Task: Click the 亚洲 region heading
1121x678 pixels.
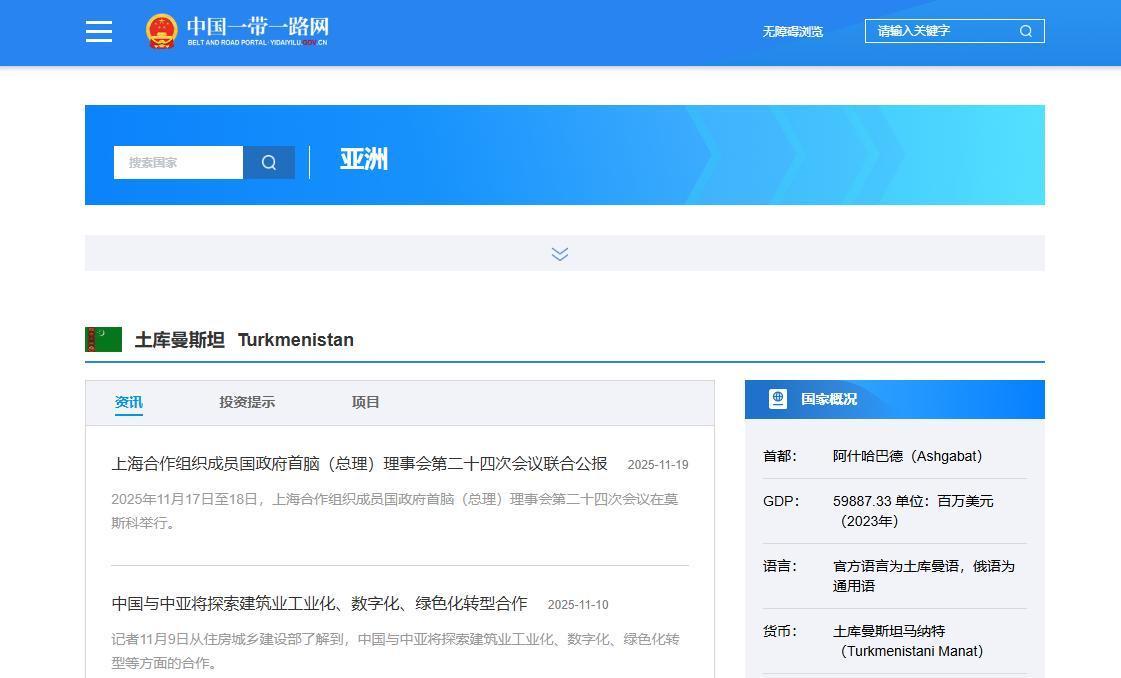Action: (x=364, y=160)
